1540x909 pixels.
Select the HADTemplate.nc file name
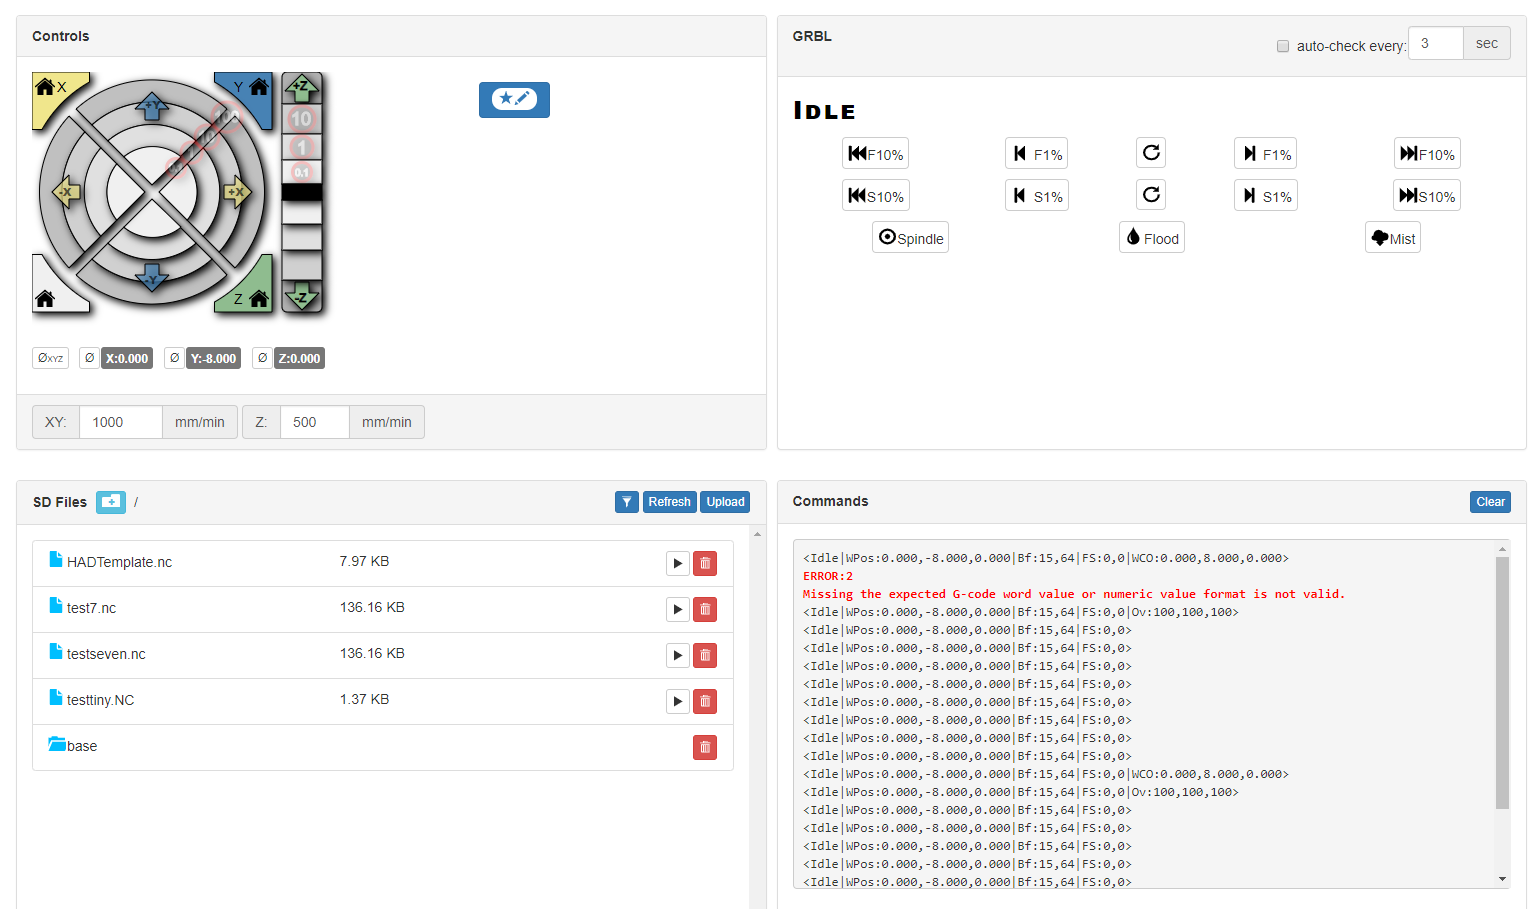(x=119, y=562)
